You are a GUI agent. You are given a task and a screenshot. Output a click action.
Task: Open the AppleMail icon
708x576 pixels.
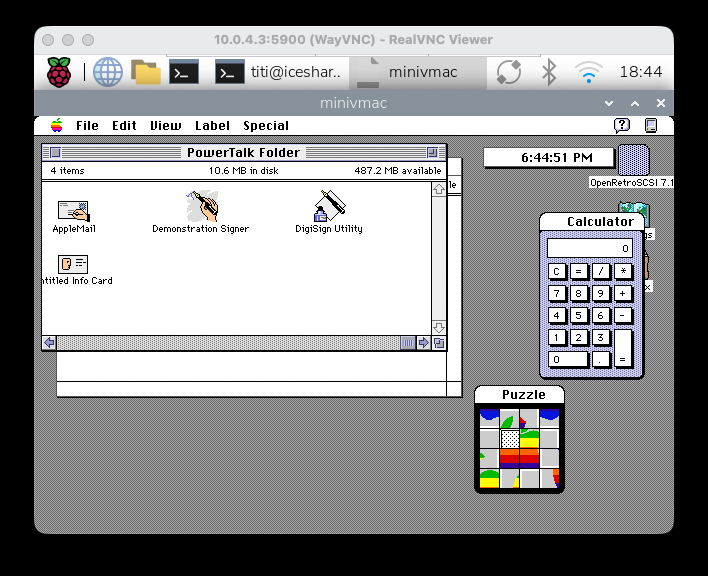click(x=73, y=210)
